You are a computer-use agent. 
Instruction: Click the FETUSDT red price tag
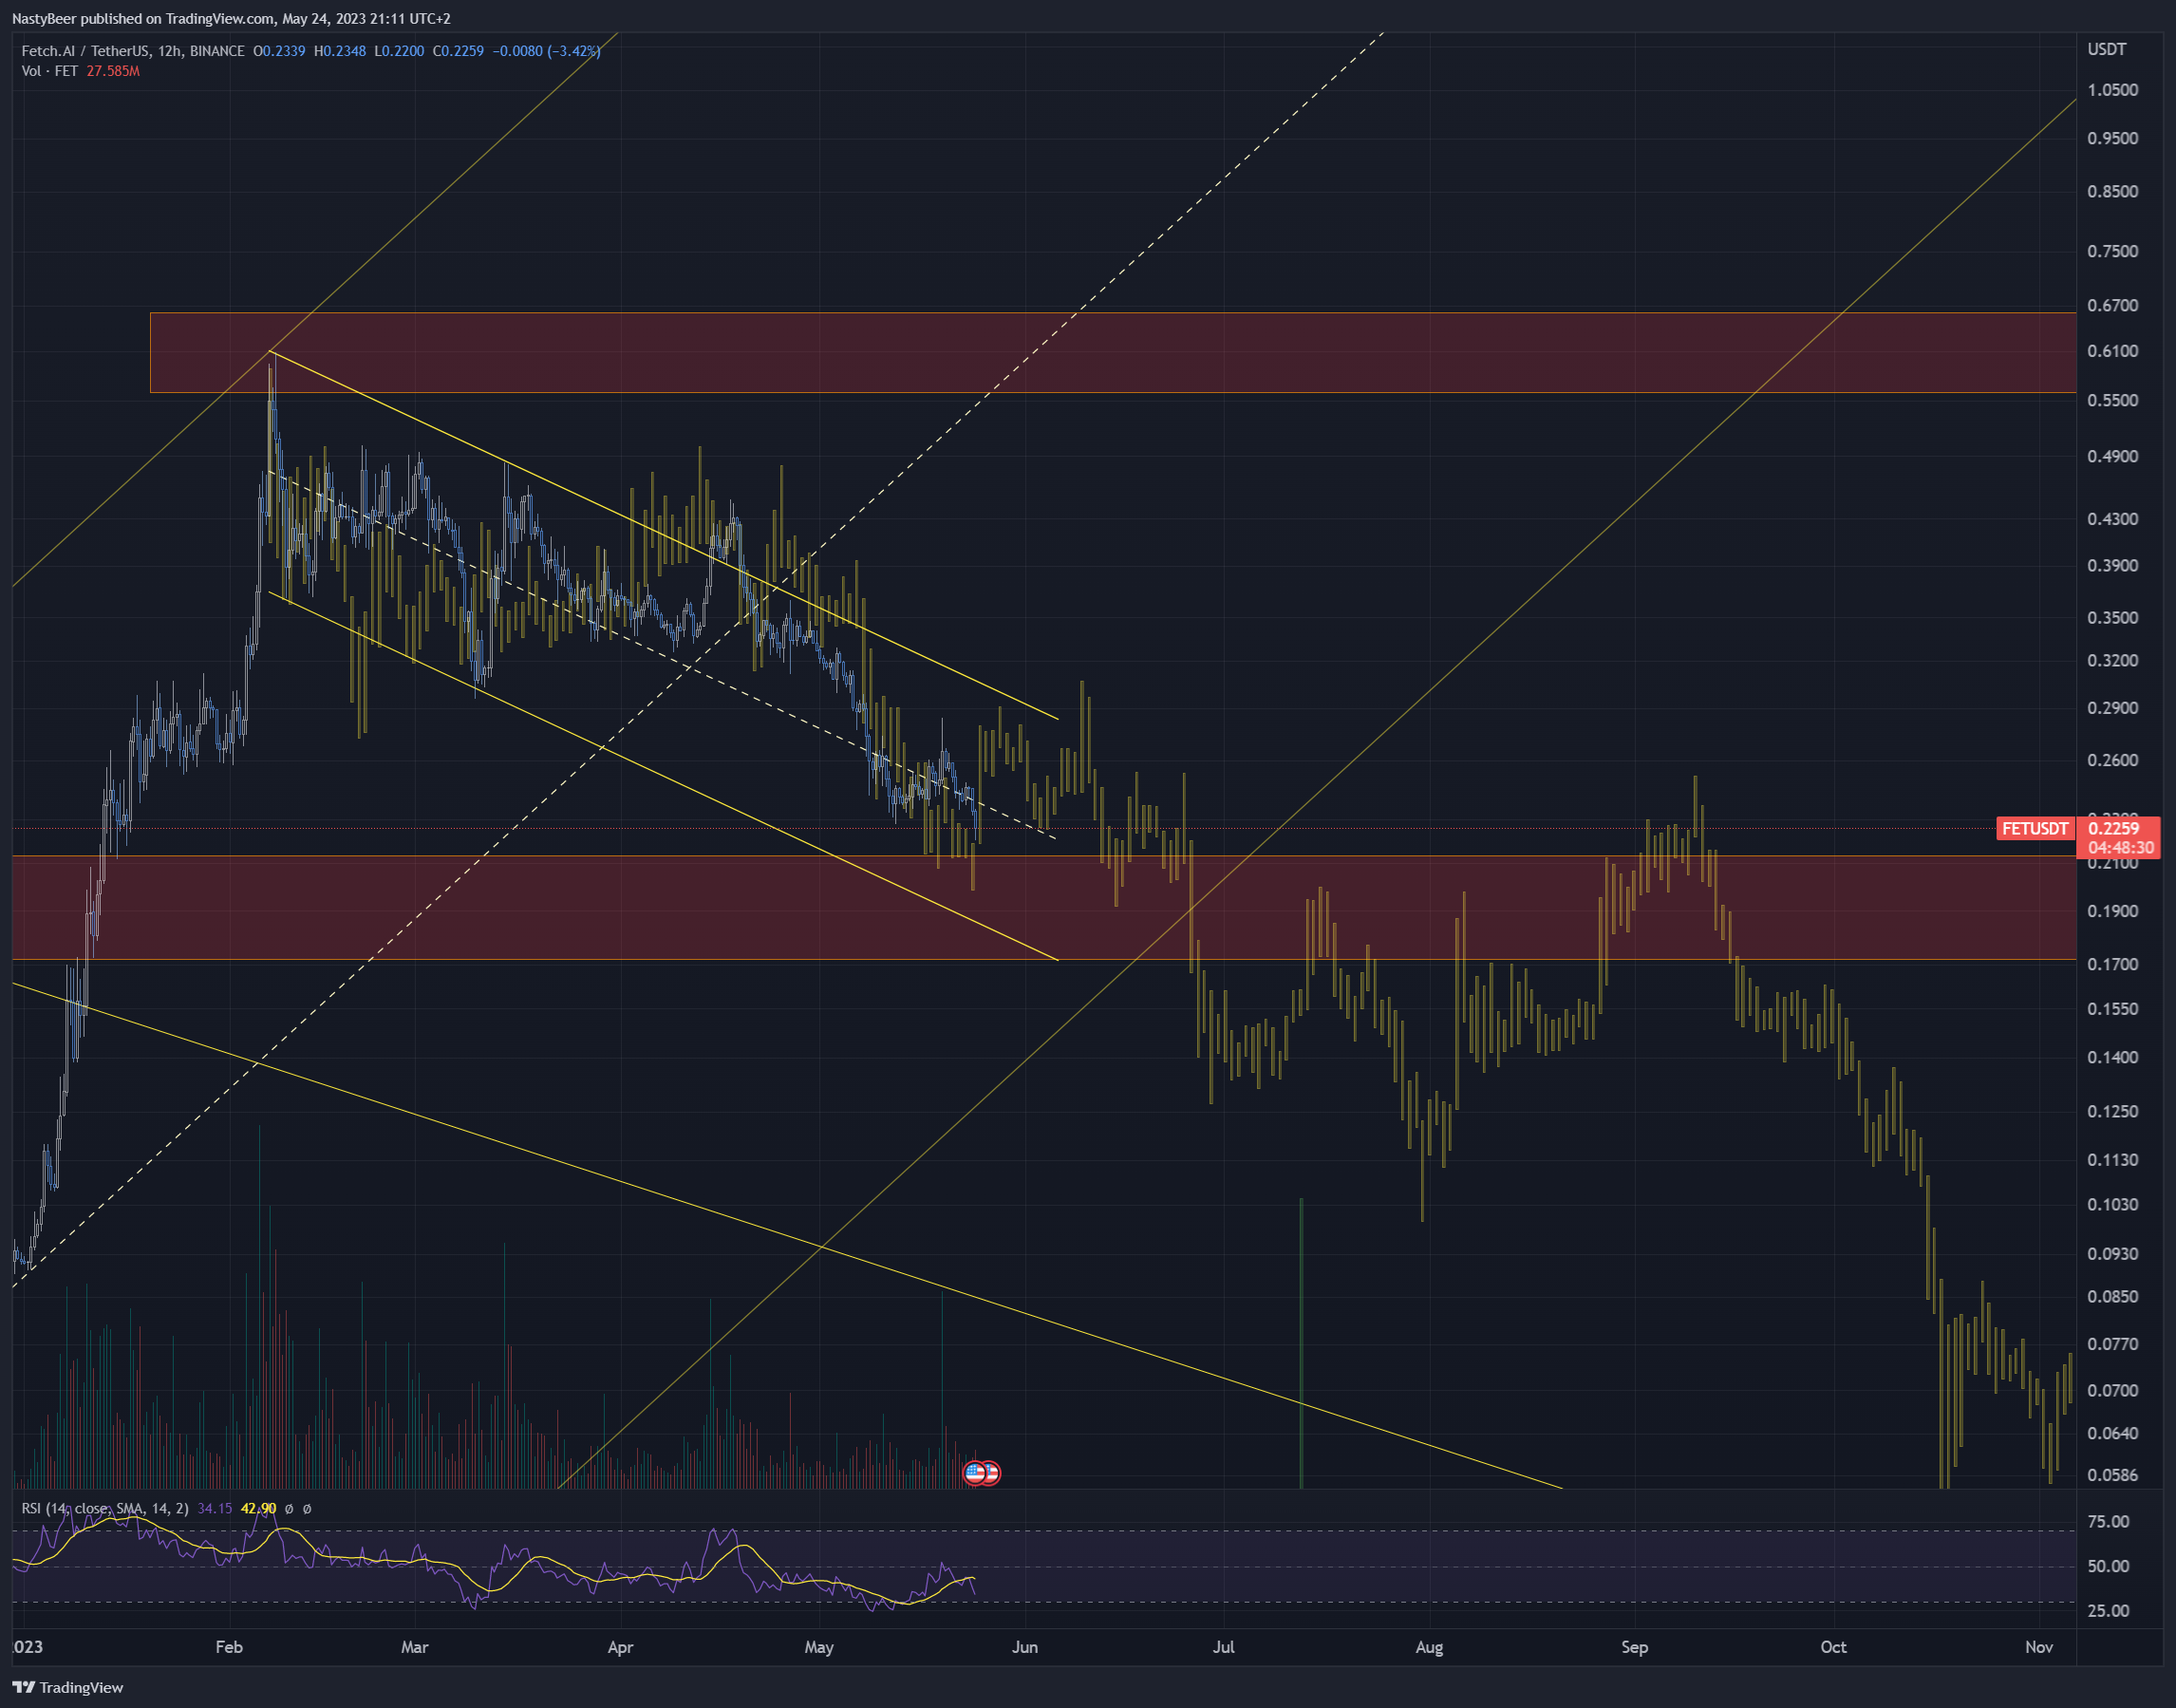click(2035, 828)
